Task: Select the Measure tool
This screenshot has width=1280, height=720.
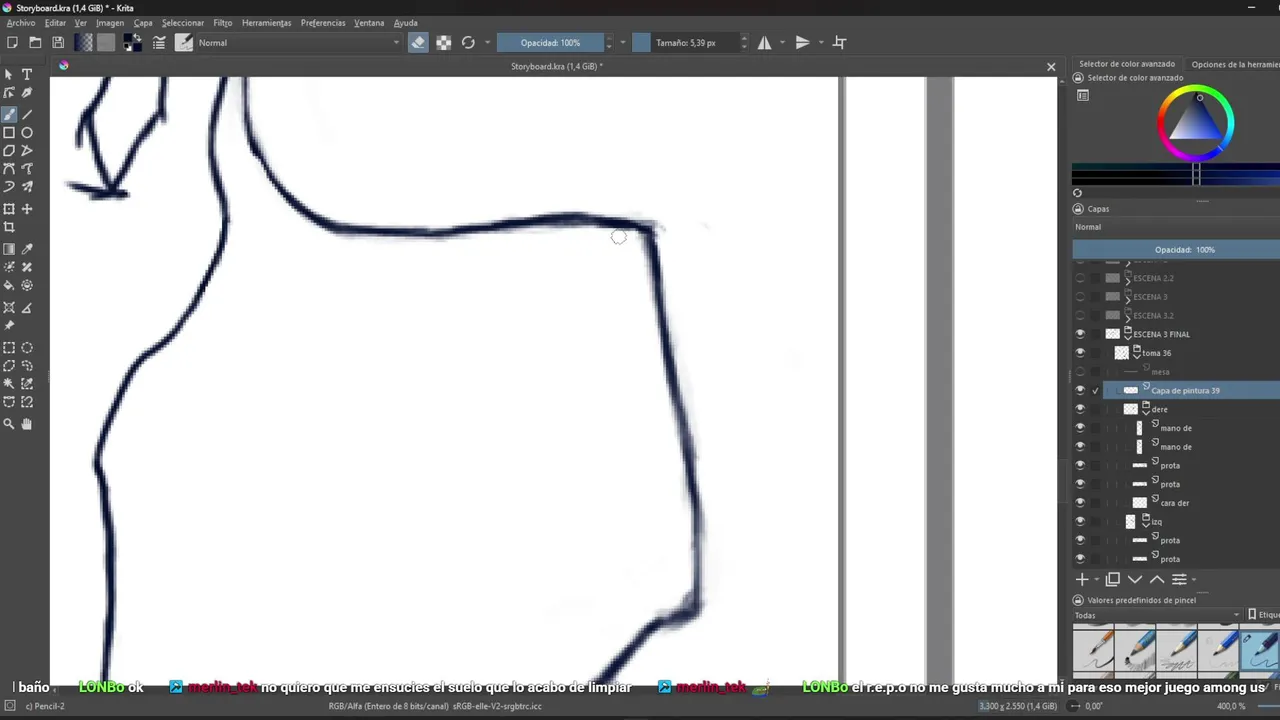Action: (x=27, y=308)
